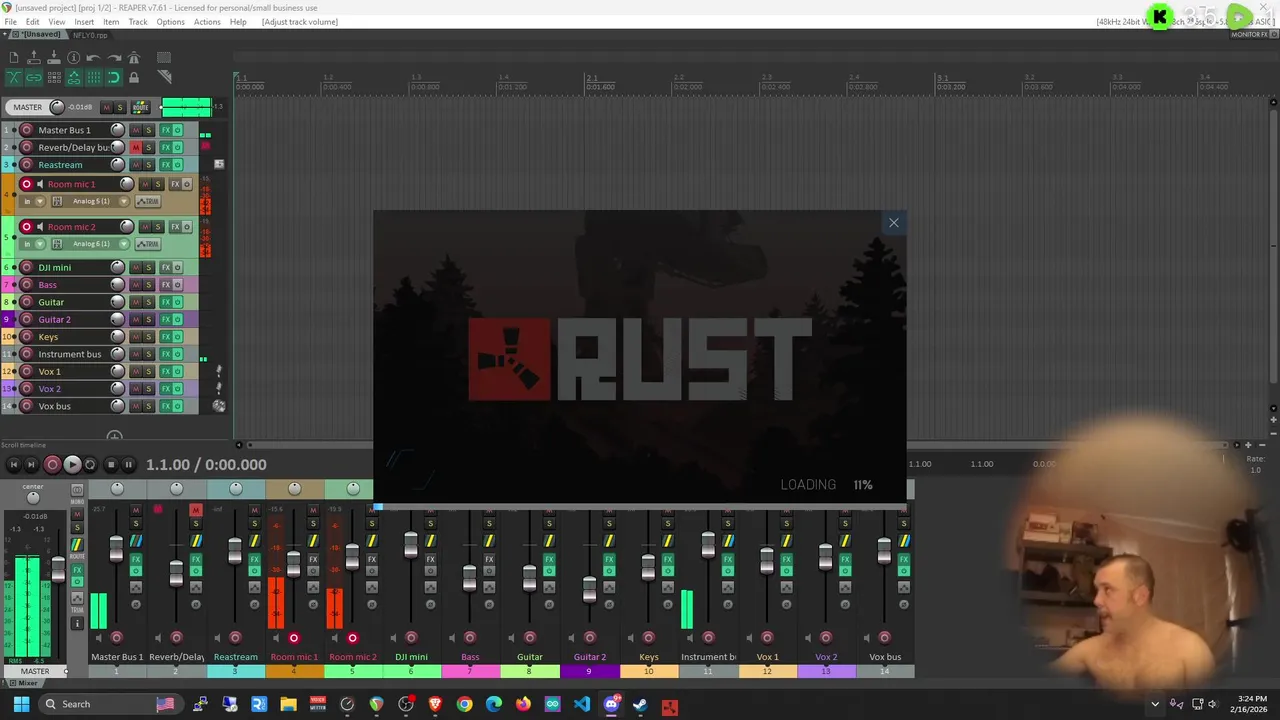This screenshot has width=1280, height=720.
Task: Switch to the NFLY0.rpp project tab
Action: coord(90,35)
